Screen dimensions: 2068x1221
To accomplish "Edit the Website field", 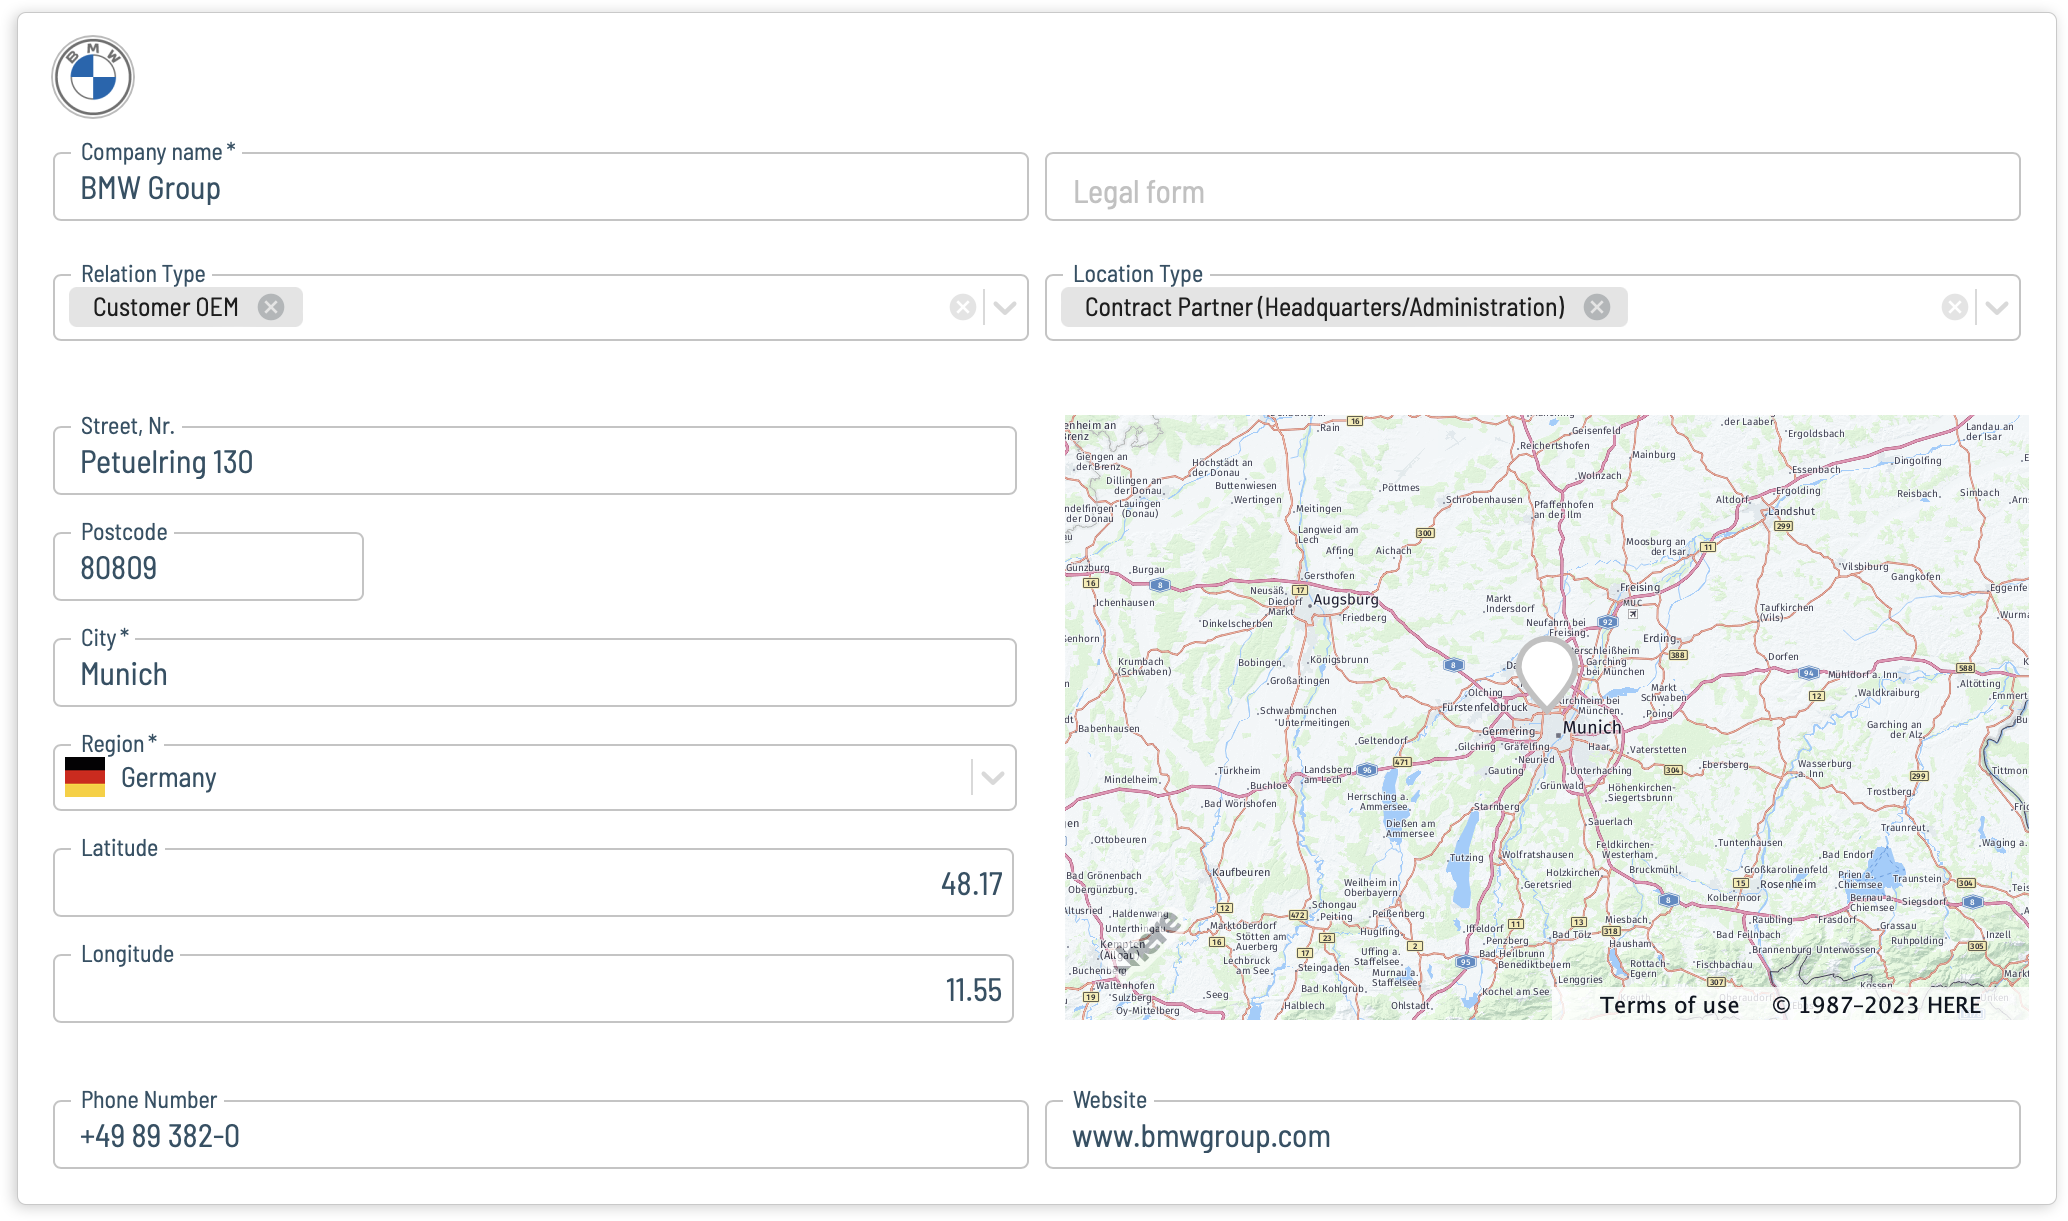I will coord(1533,1135).
